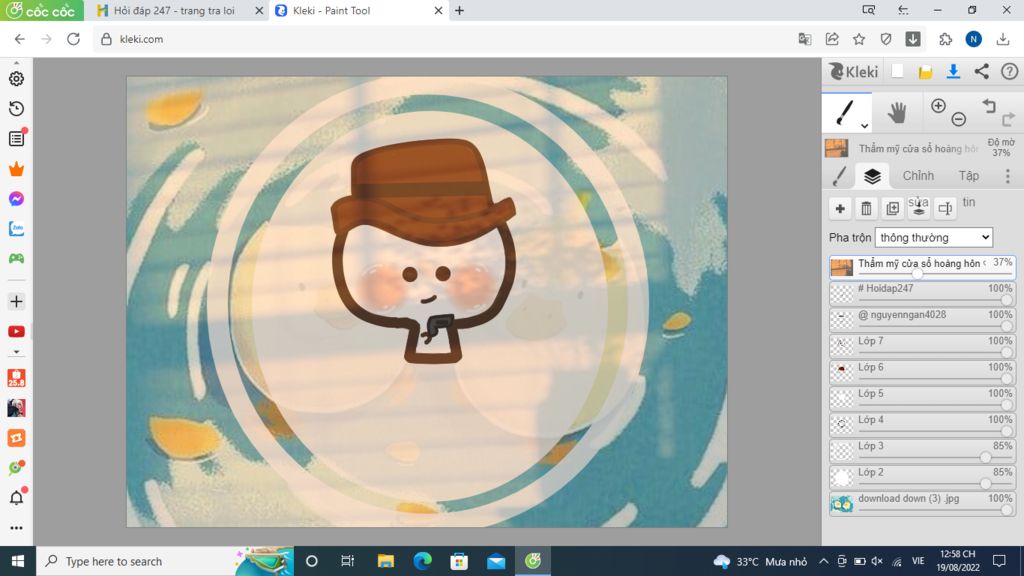
Task: Open the three-dot more options menu
Action: [x=1007, y=176]
